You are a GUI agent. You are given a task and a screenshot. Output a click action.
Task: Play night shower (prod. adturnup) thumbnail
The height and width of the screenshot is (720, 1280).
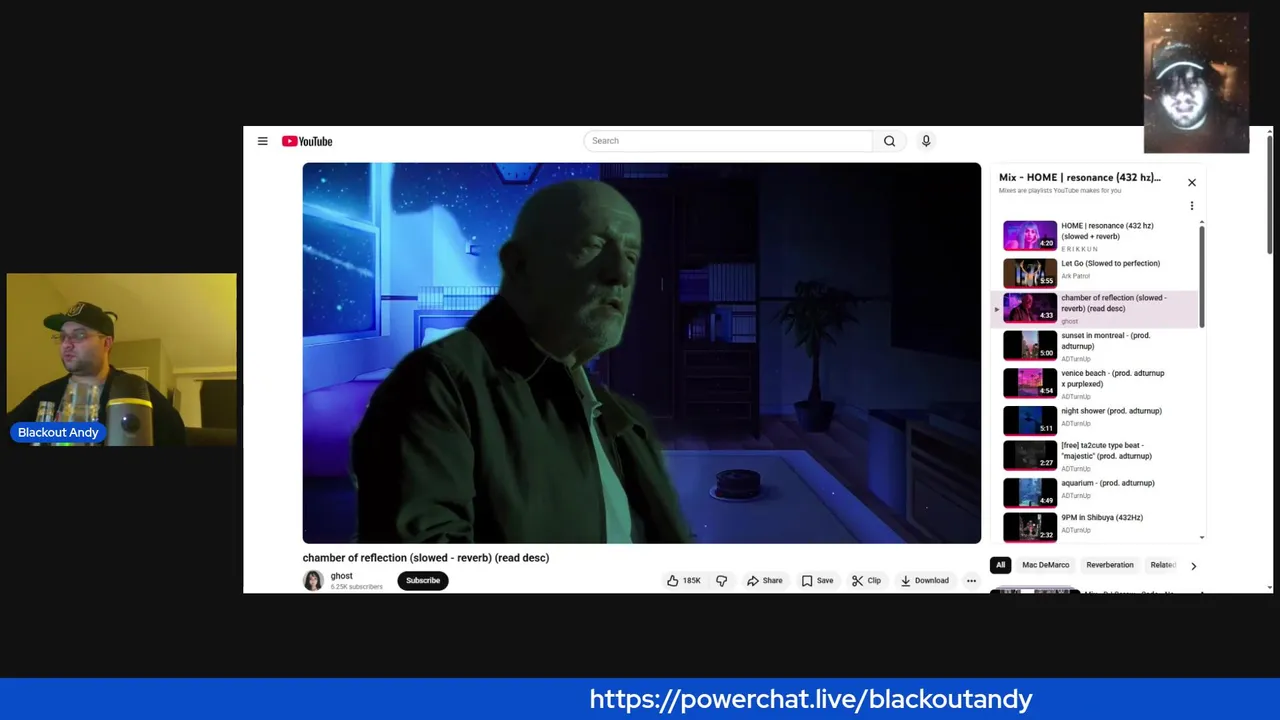tap(1030, 420)
